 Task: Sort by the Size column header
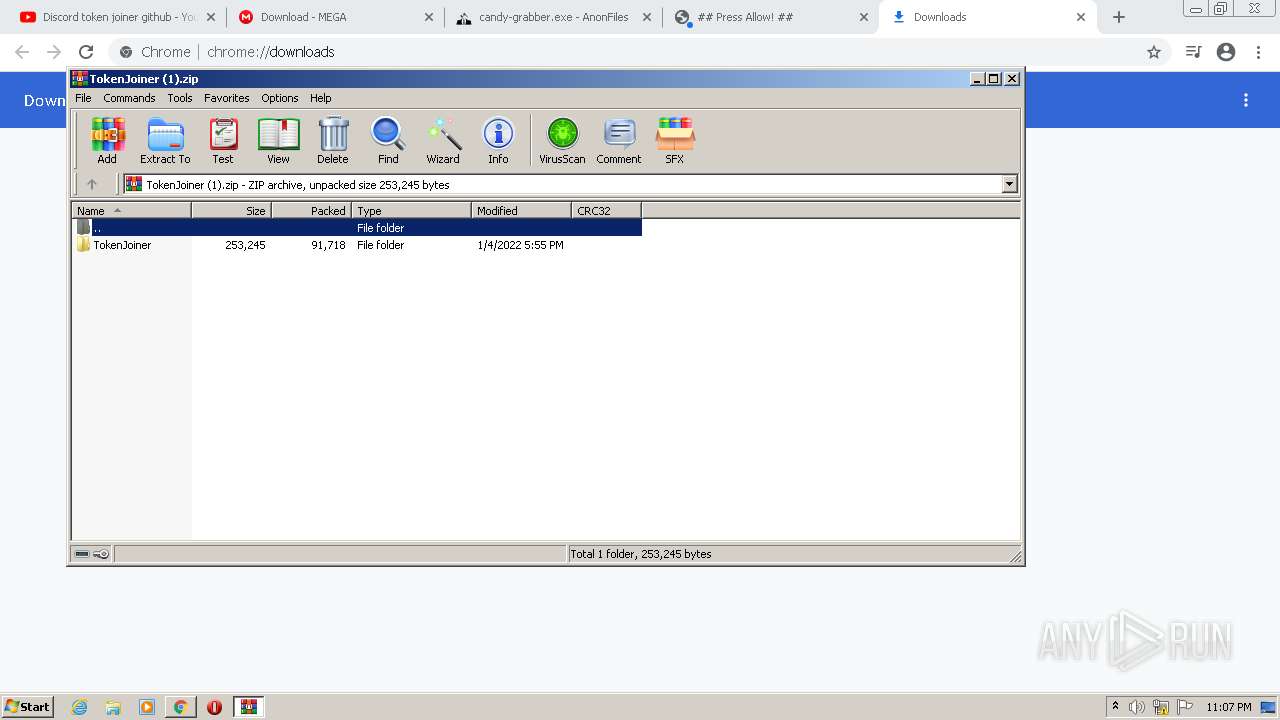coord(231,210)
